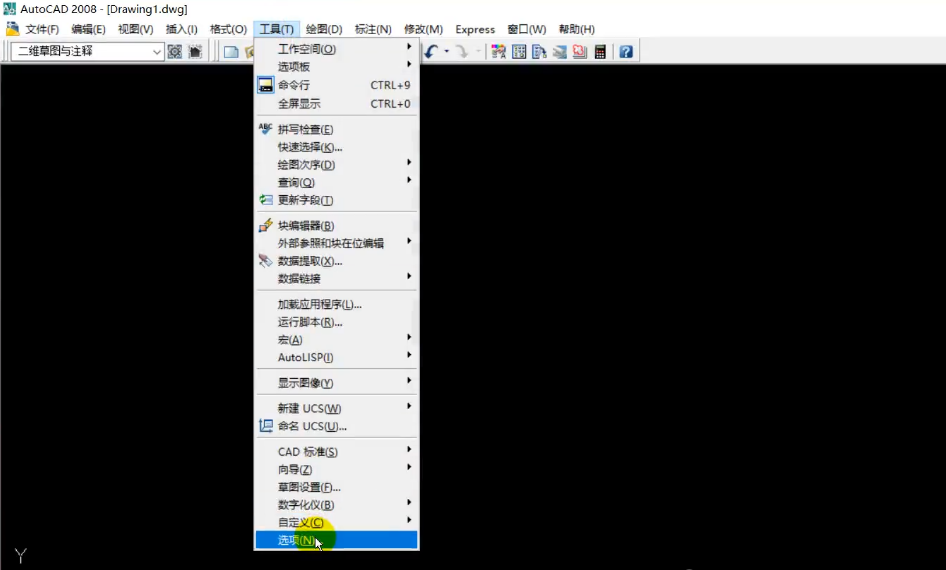Open the DesignCenter icon
This screenshot has height=570, width=946.
click(519, 52)
